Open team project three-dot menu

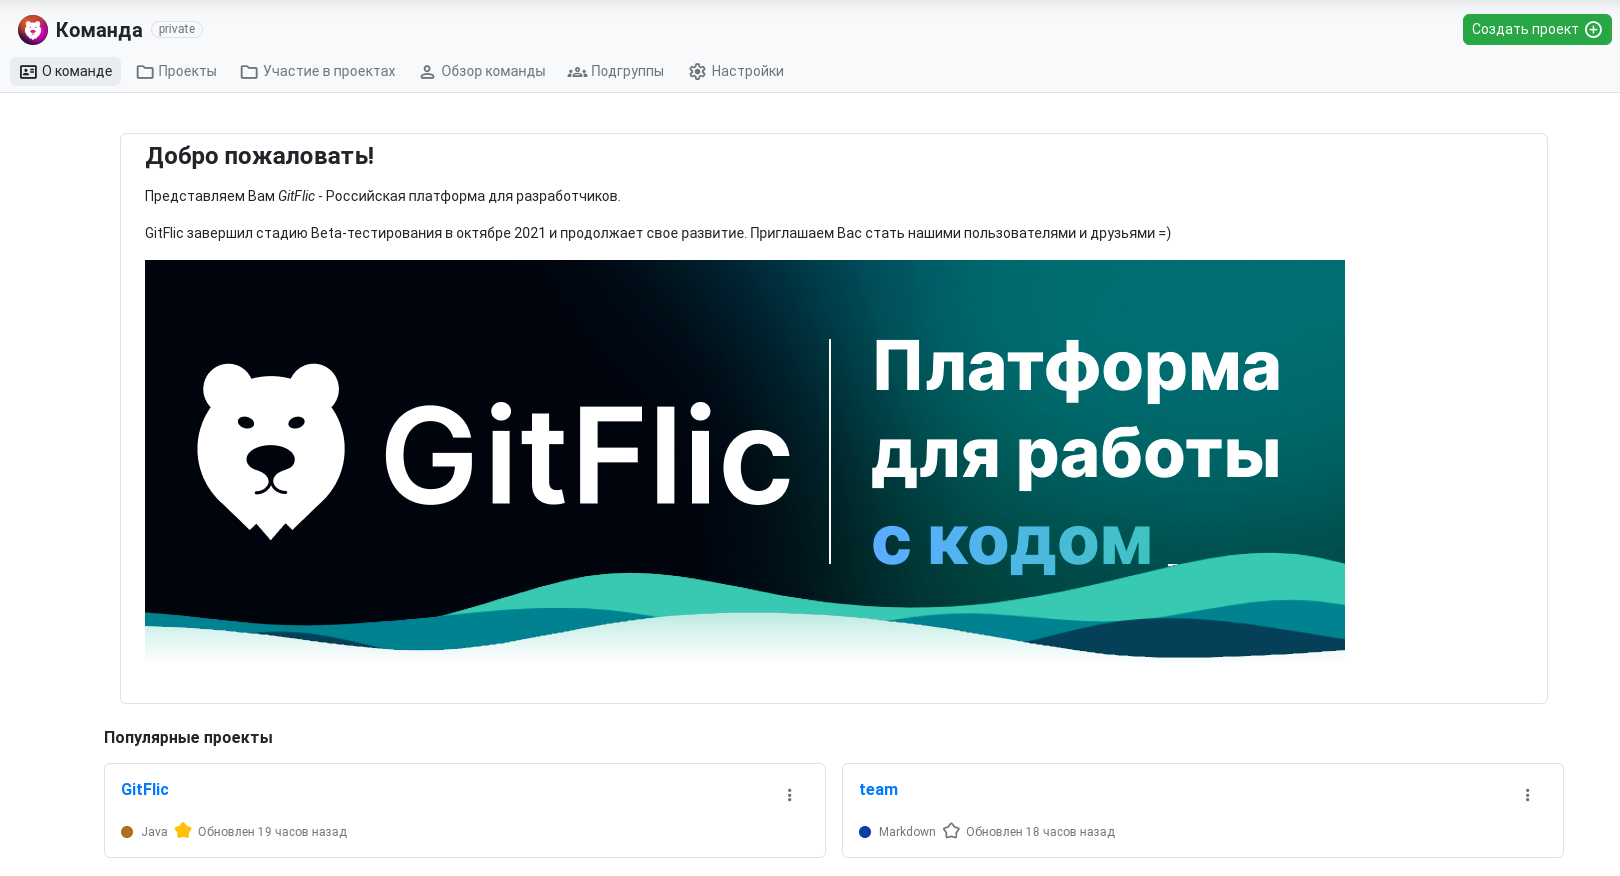click(x=1527, y=795)
